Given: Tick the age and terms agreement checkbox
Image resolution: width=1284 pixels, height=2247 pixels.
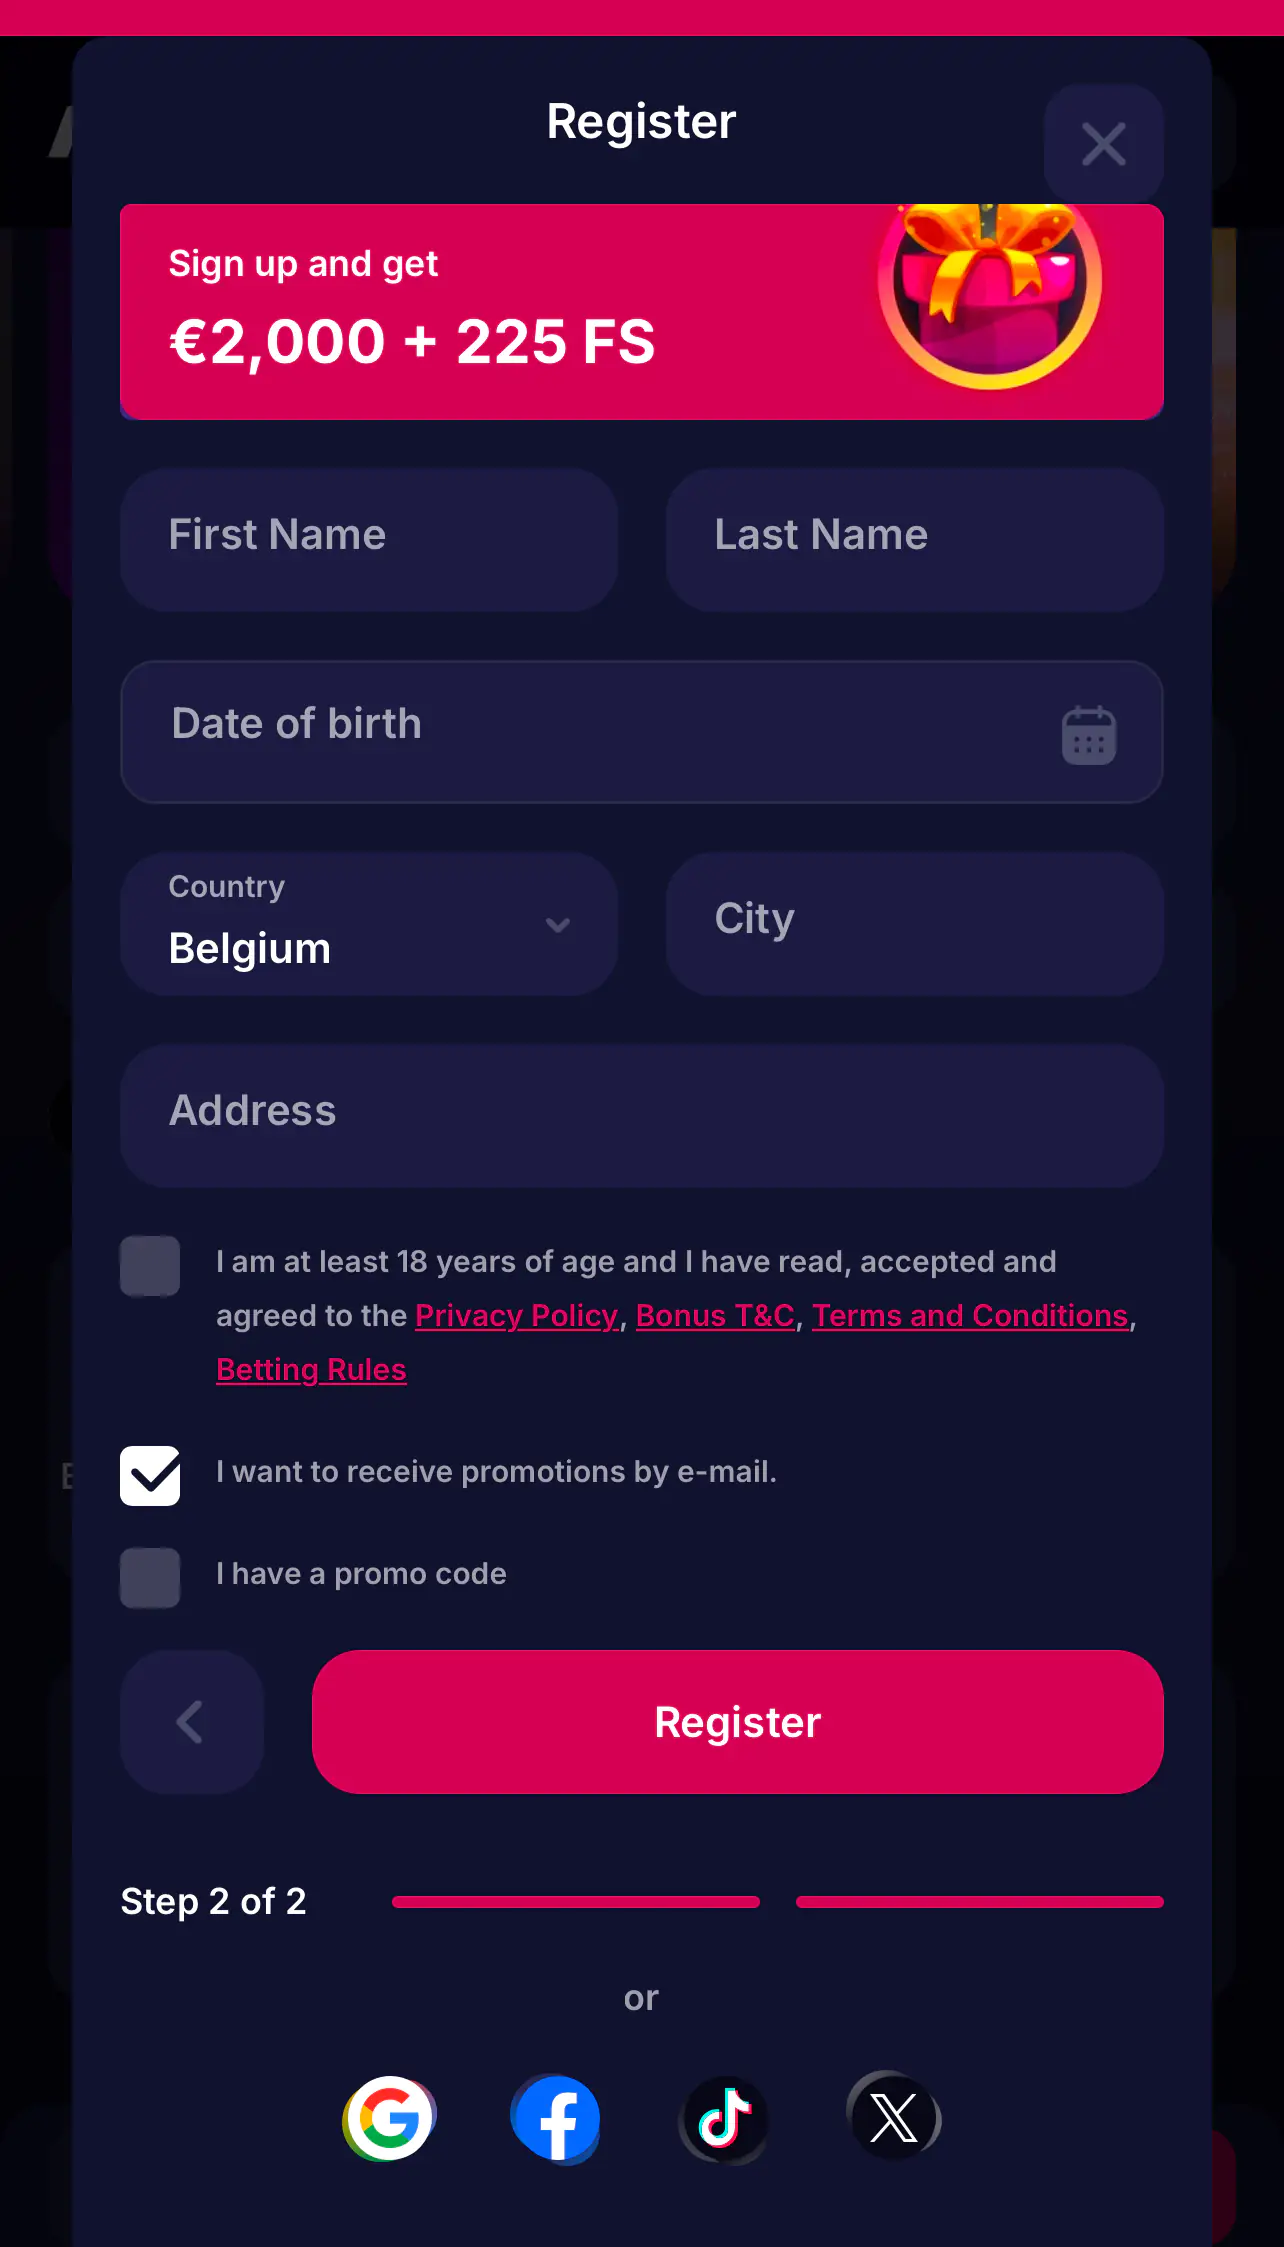Looking at the screenshot, I should point(150,1266).
